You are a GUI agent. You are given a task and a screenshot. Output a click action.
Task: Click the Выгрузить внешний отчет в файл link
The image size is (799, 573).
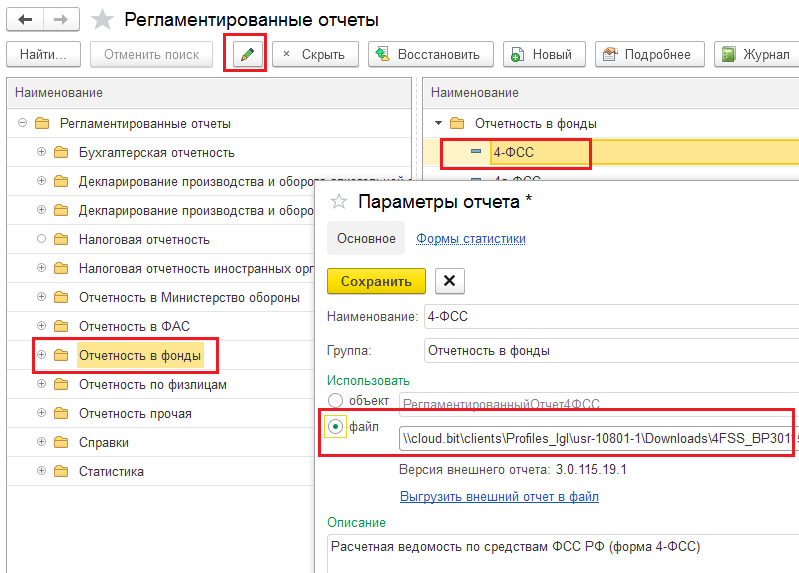(x=499, y=496)
